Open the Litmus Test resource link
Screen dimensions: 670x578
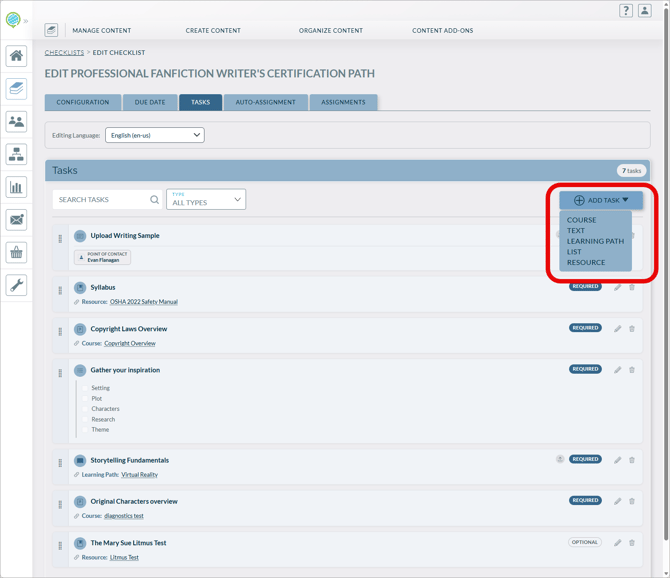click(x=124, y=557)
